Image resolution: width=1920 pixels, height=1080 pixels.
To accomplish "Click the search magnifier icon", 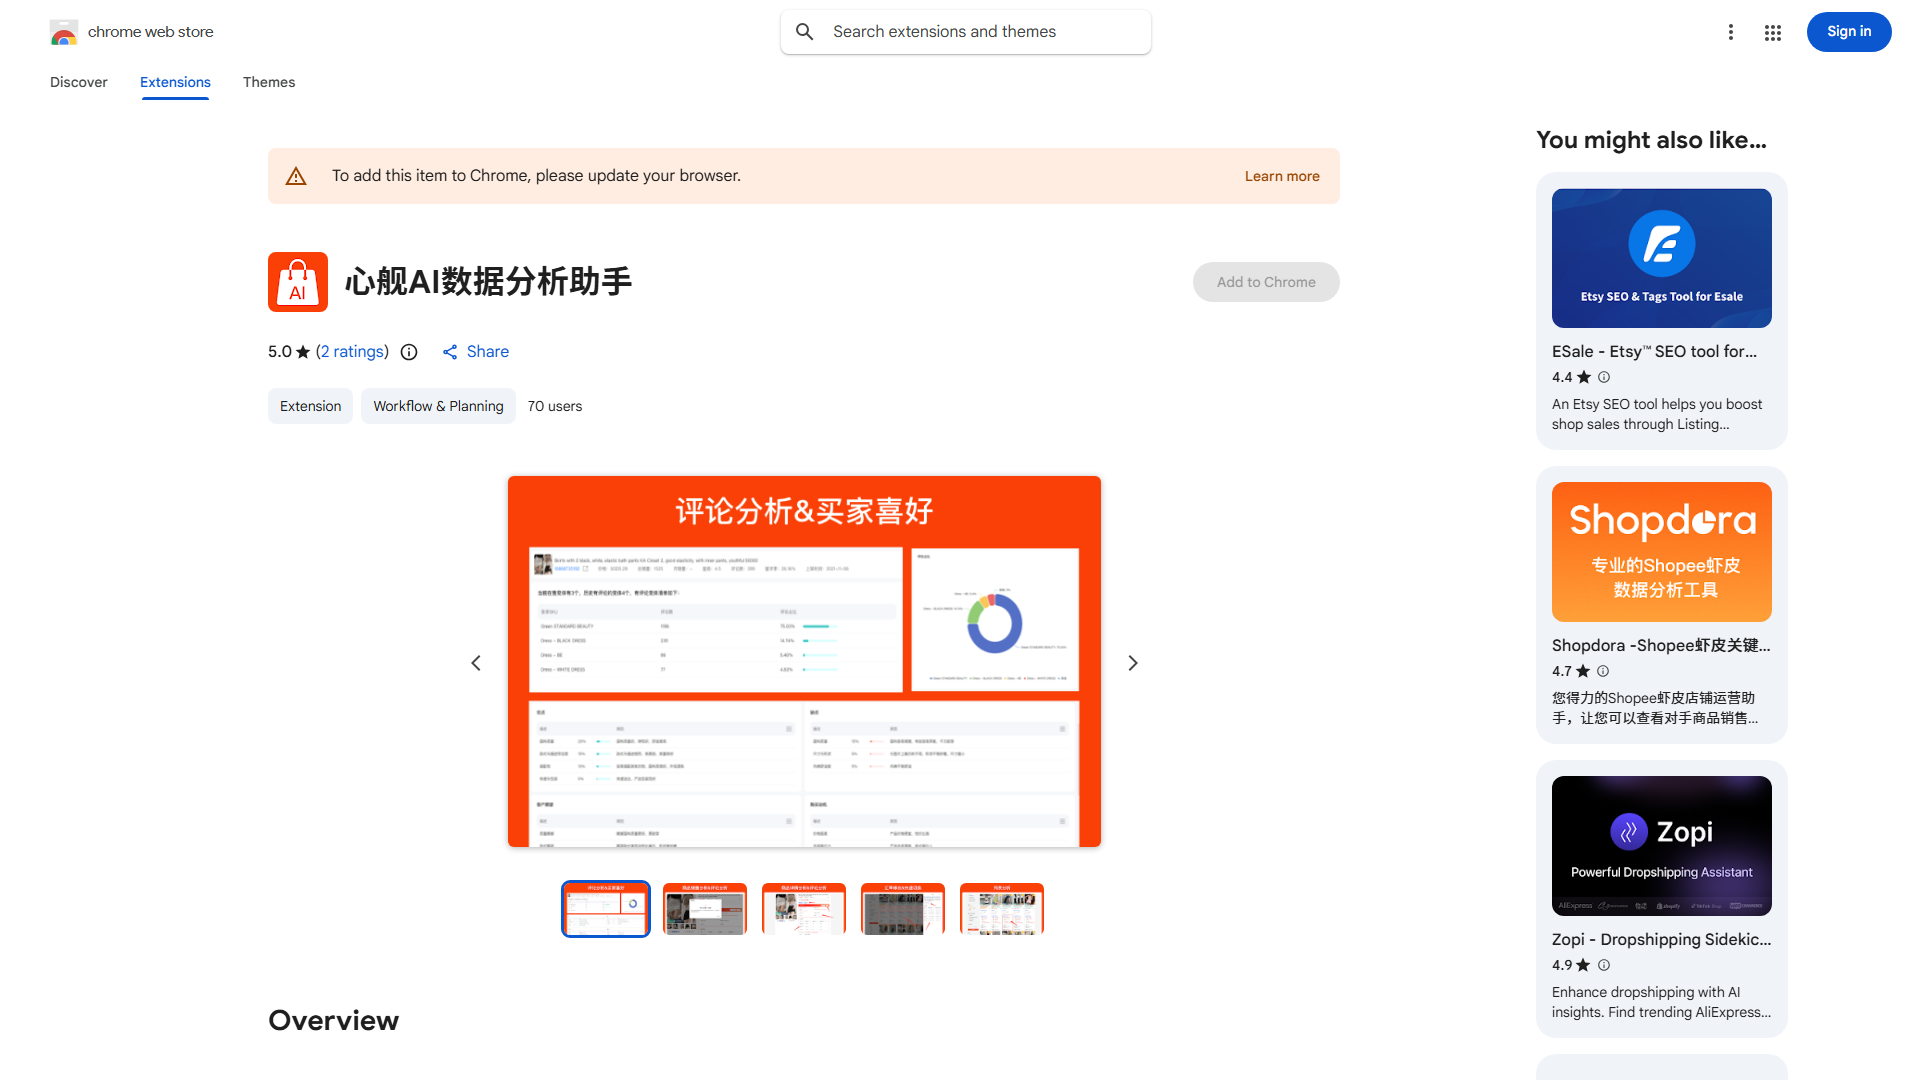I will (x=805, y=31).
